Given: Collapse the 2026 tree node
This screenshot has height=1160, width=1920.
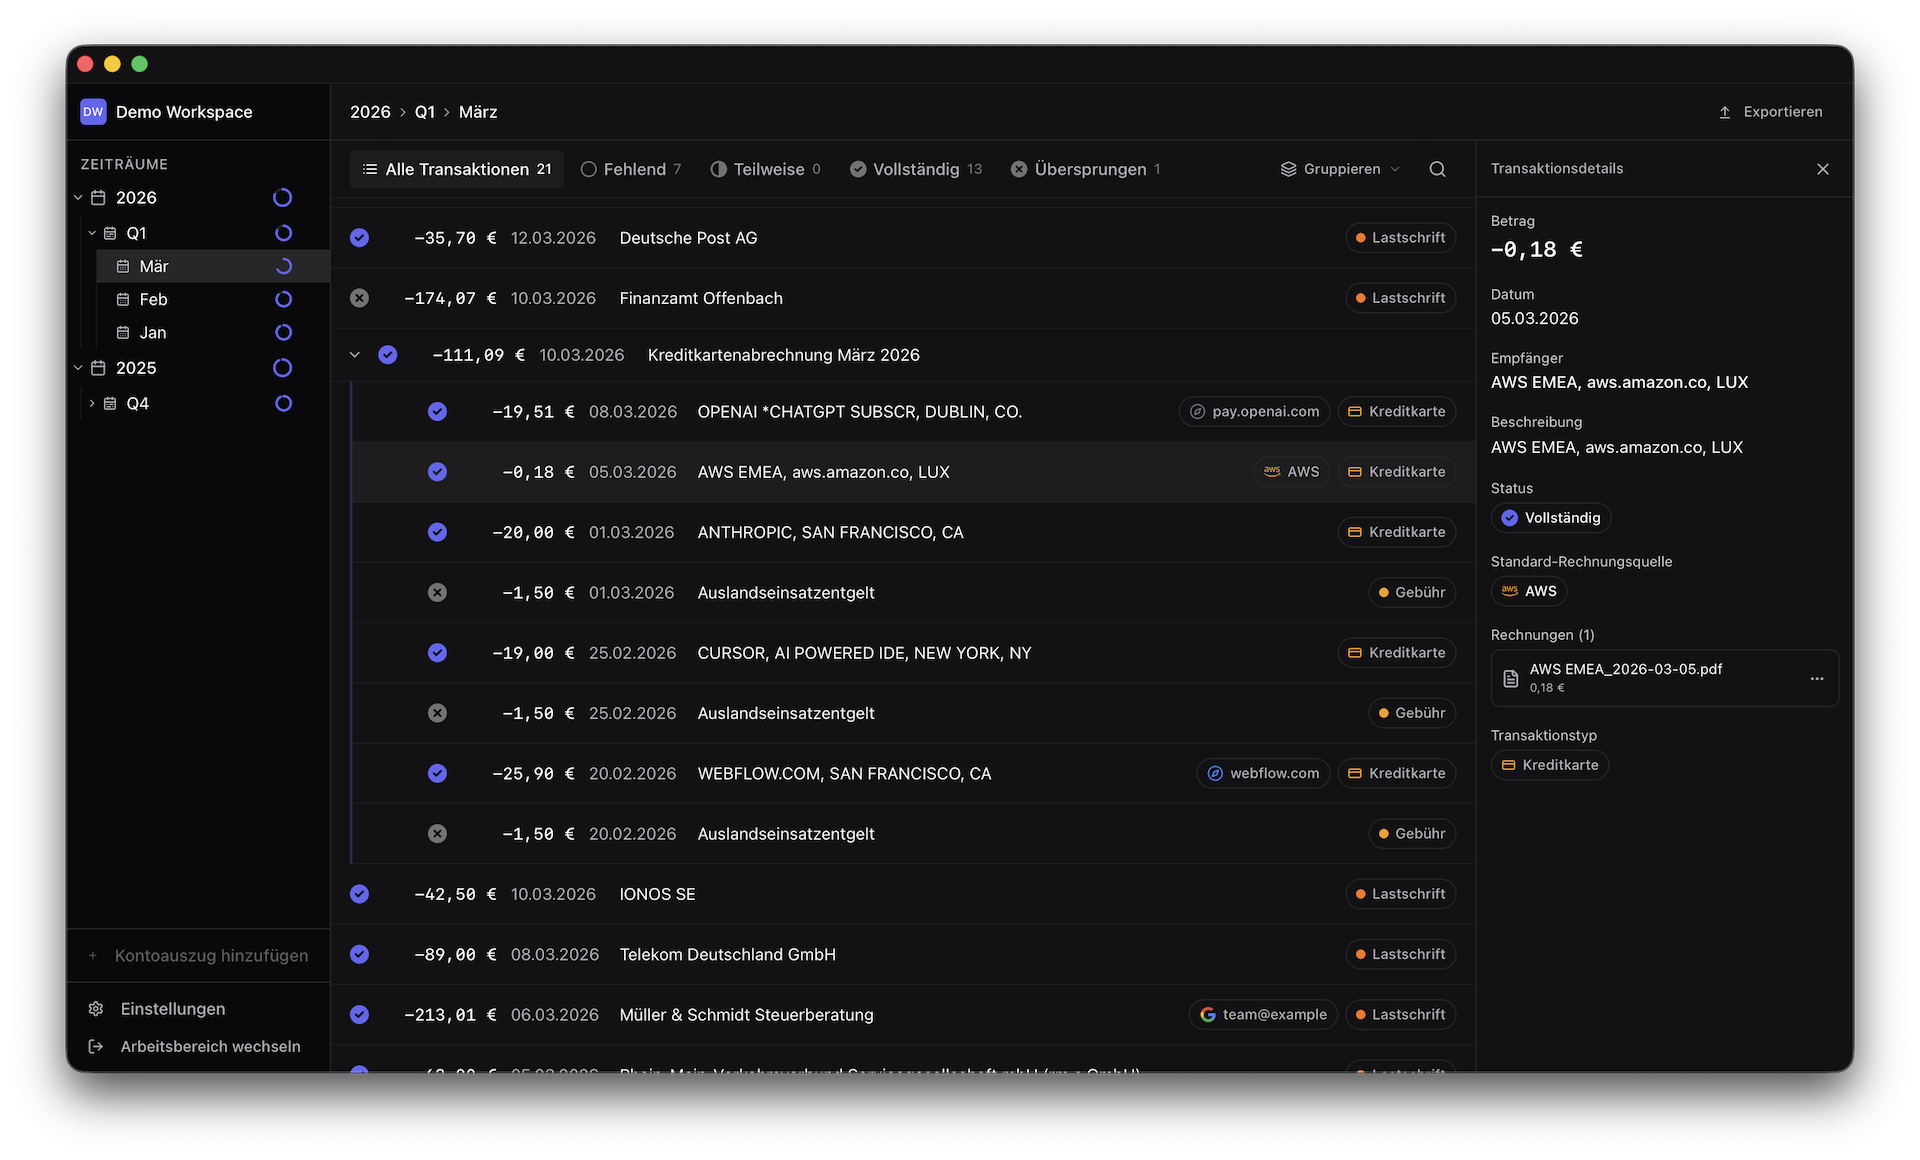Looking at the screenshot, I should pos(78,198).
